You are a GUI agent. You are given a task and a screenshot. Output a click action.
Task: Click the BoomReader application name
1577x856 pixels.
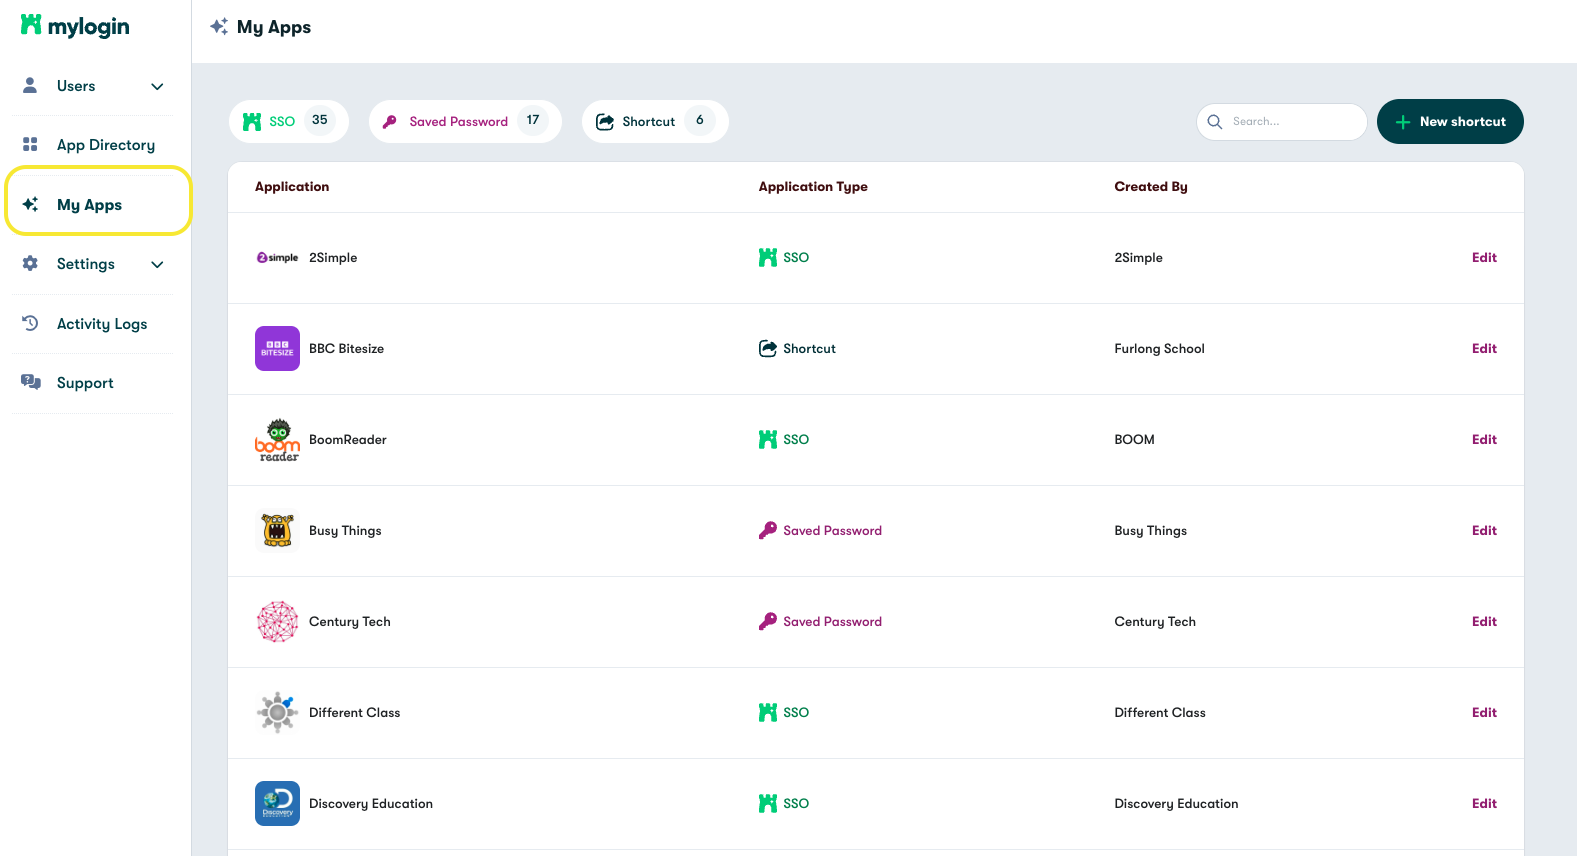click(347, 439)
